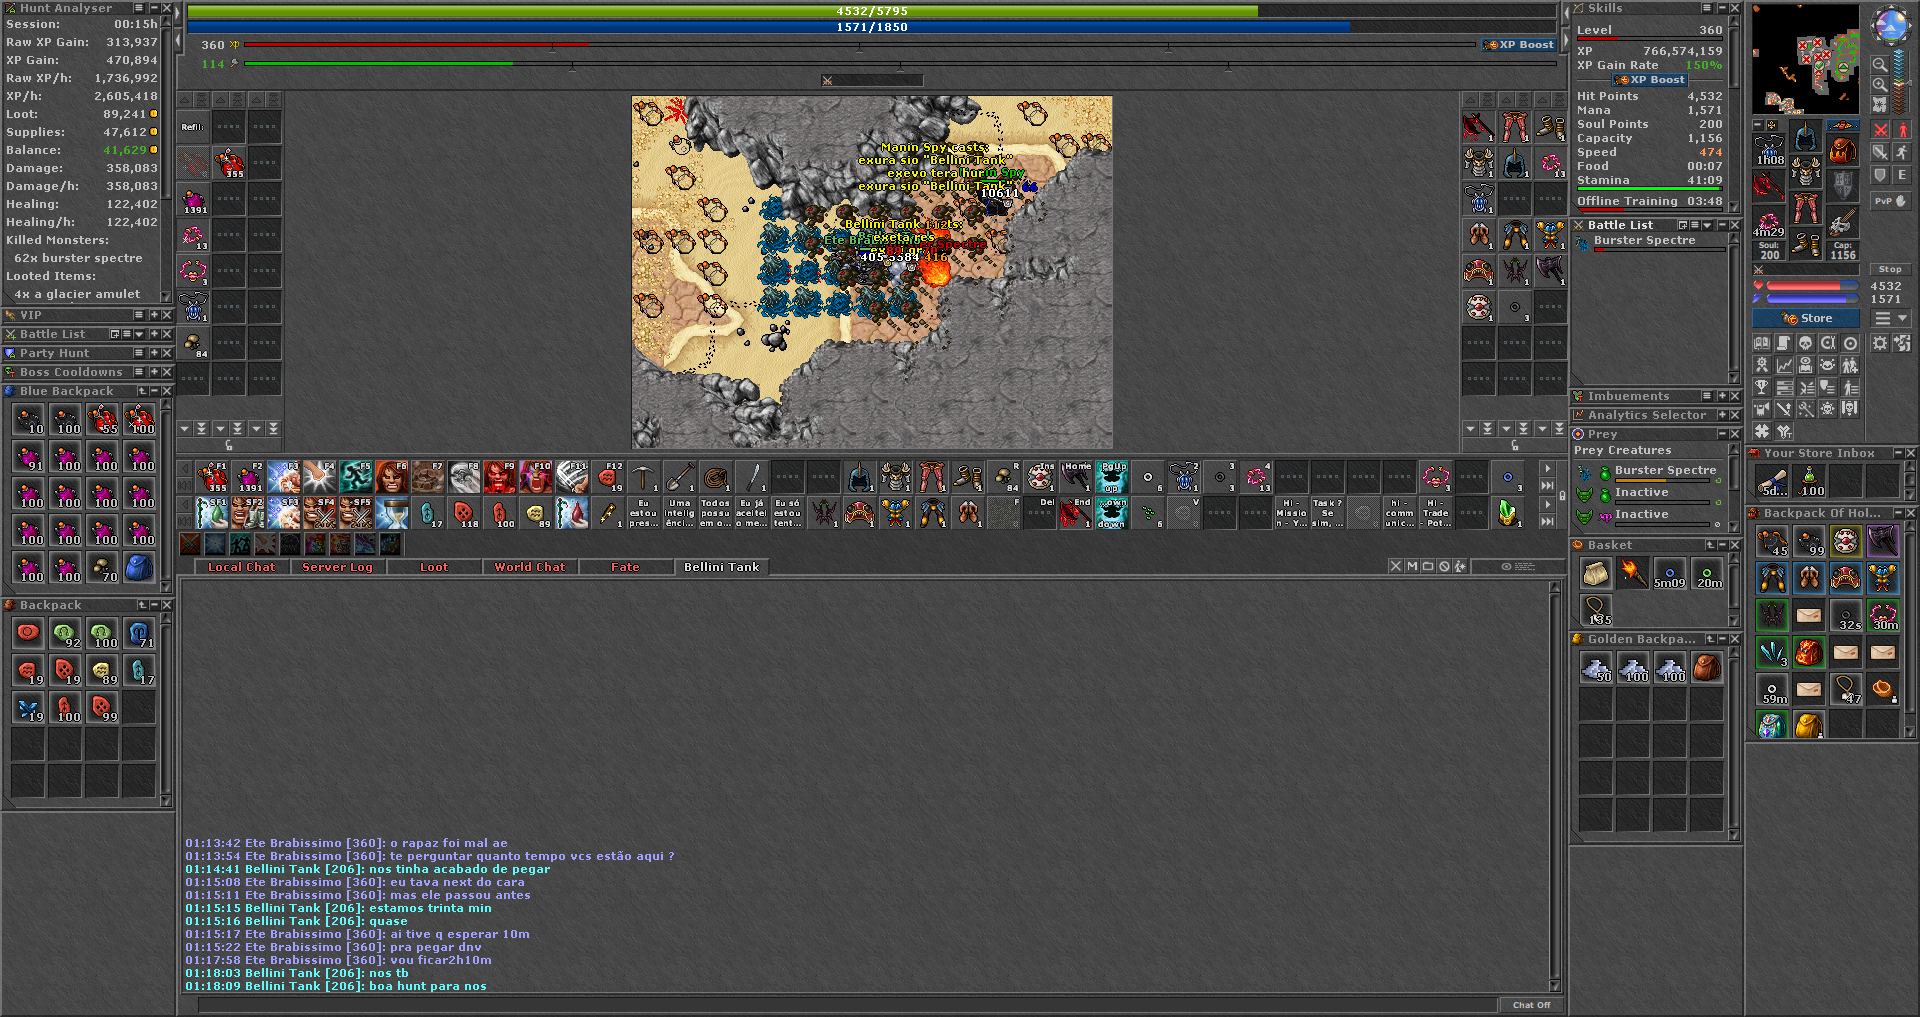This screenshot has height=1017, width=1920.
Task: Select the red standing figure stance
Action: pyautogui.click(x=1902, y=130)
